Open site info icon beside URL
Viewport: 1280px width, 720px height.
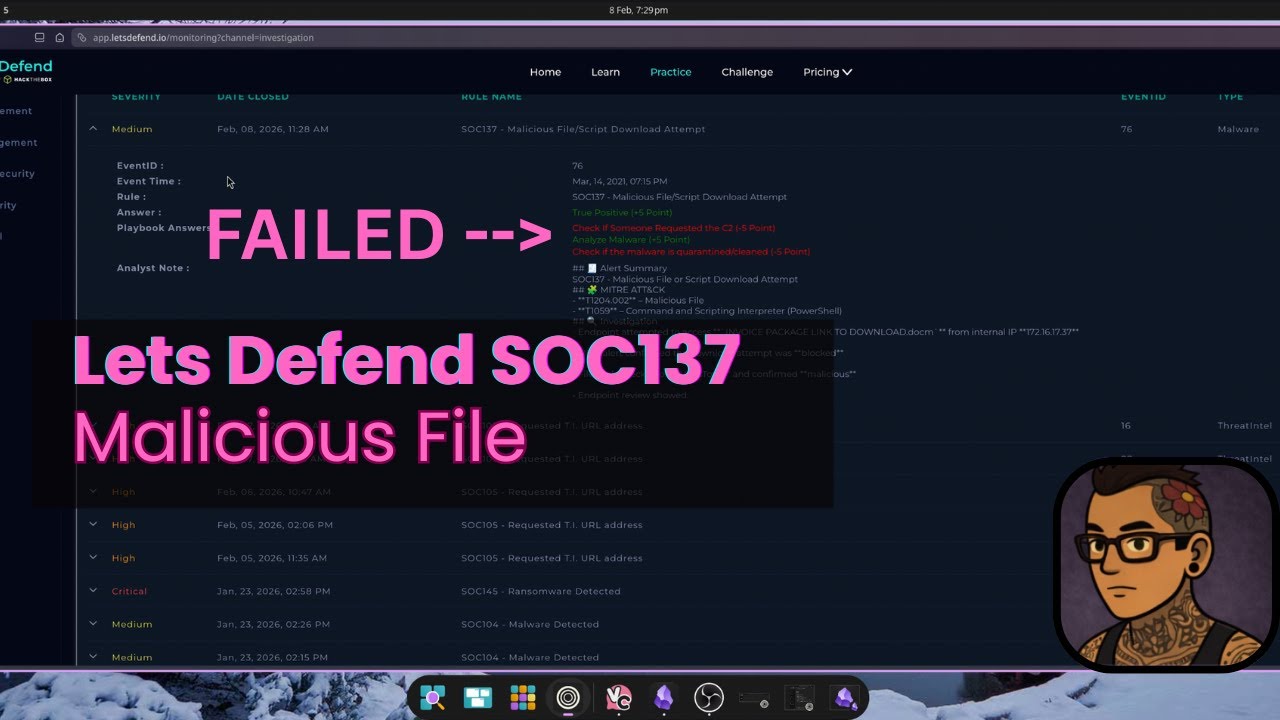[x=82, y=37]
